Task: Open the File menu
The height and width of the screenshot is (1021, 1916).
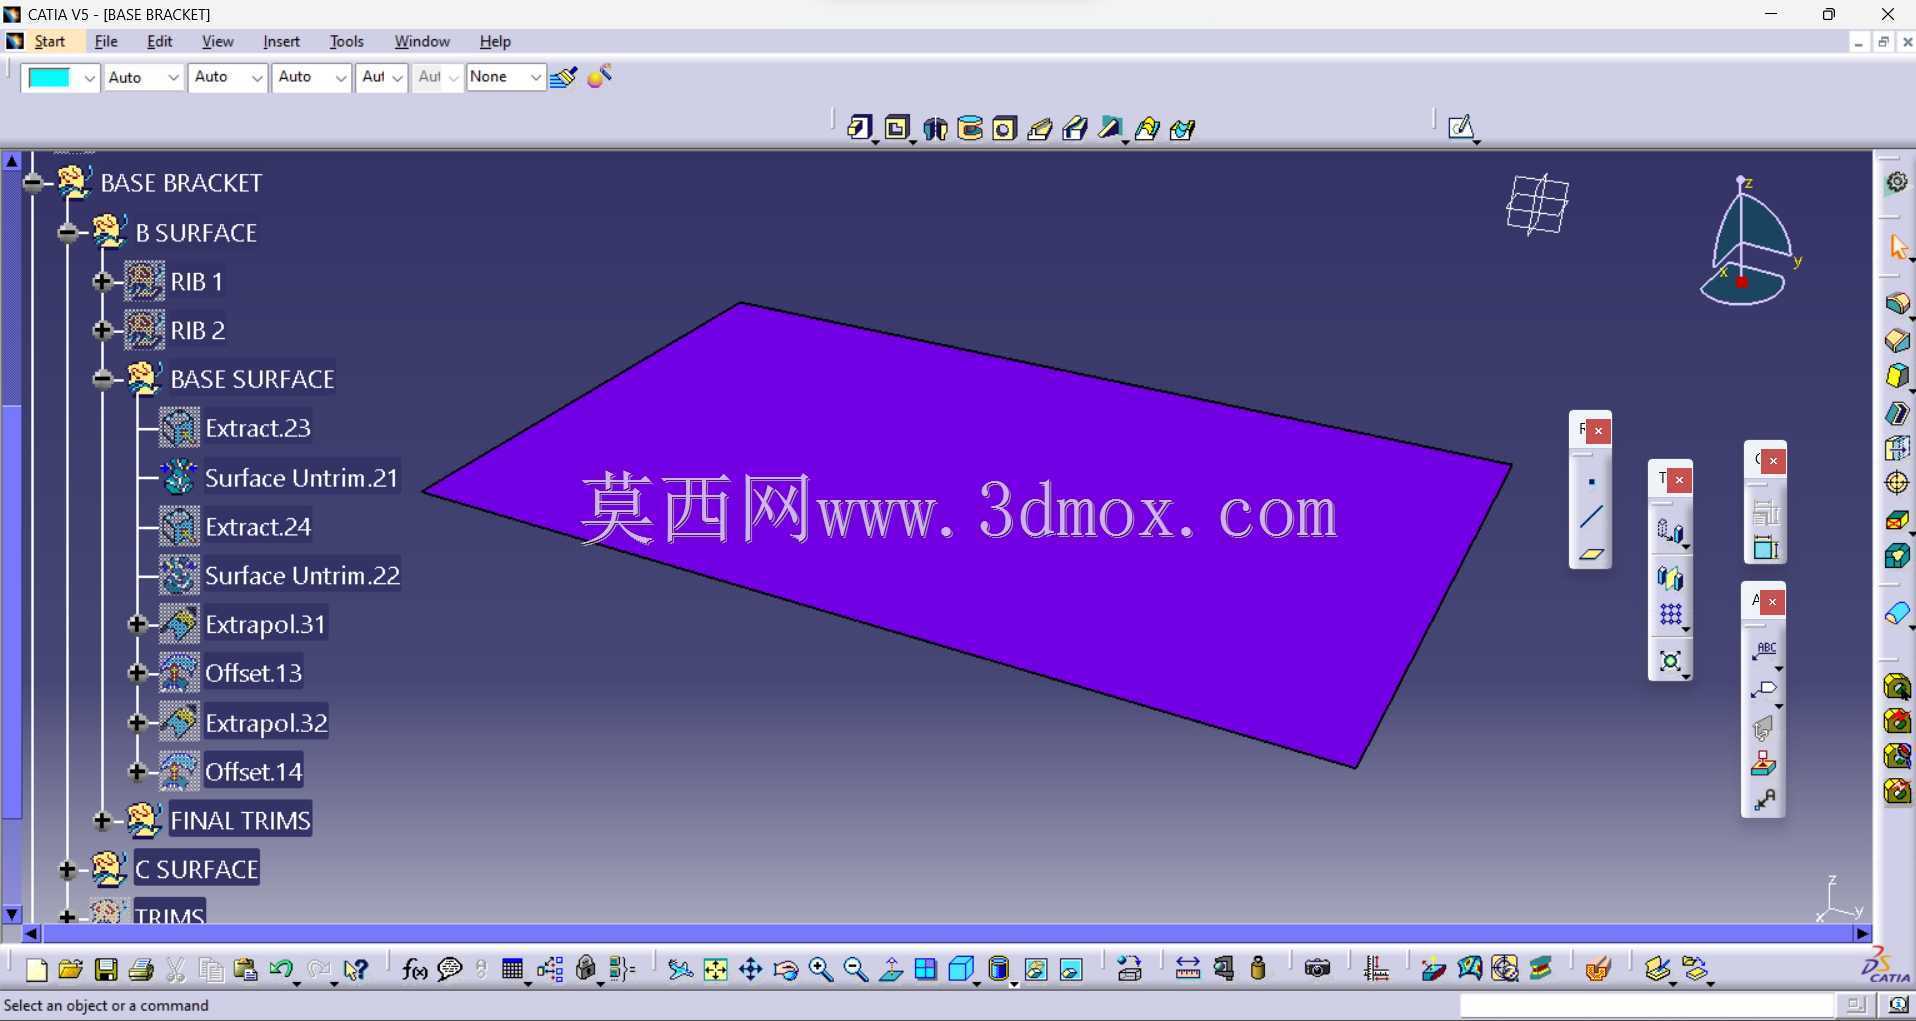Action: 106,41
